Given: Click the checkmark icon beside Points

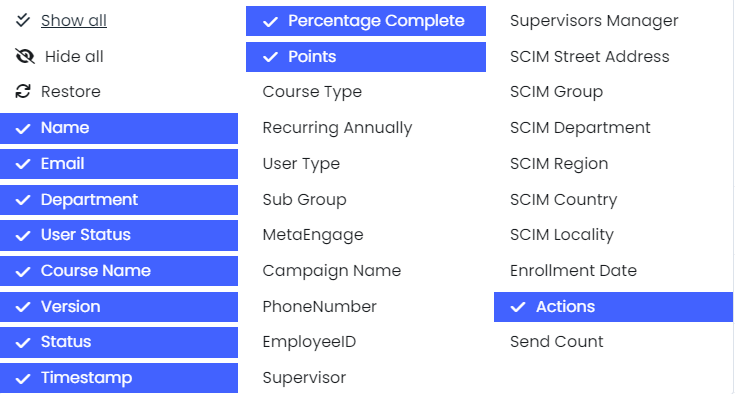Looking at the screenshot, I should [x=270, y=57].
